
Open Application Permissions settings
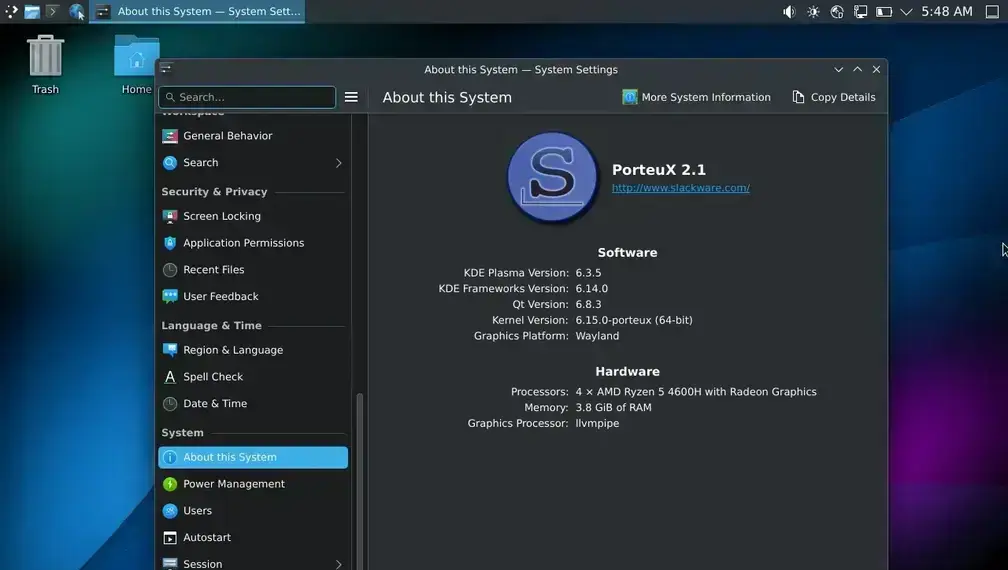pos(253,243)
